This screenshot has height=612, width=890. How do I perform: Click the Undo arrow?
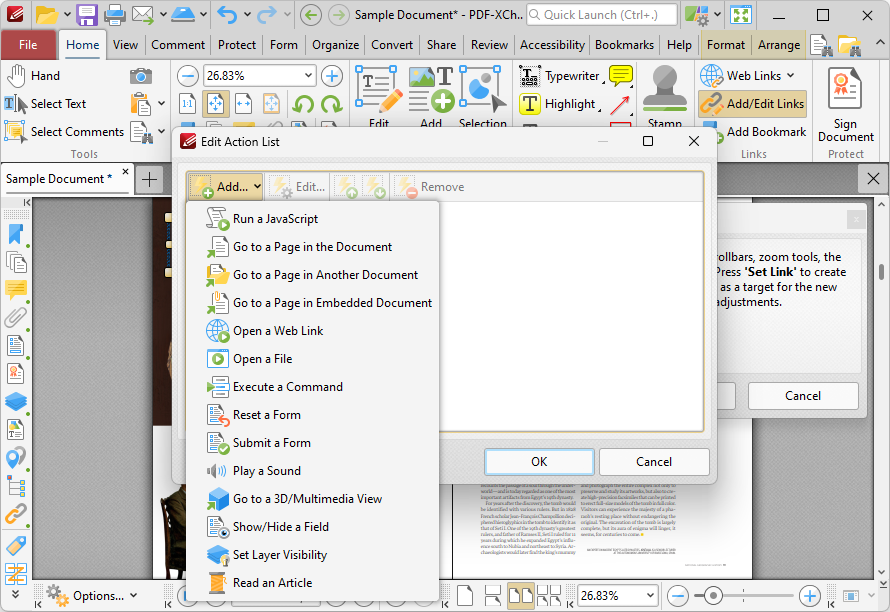tap(227, 15)
